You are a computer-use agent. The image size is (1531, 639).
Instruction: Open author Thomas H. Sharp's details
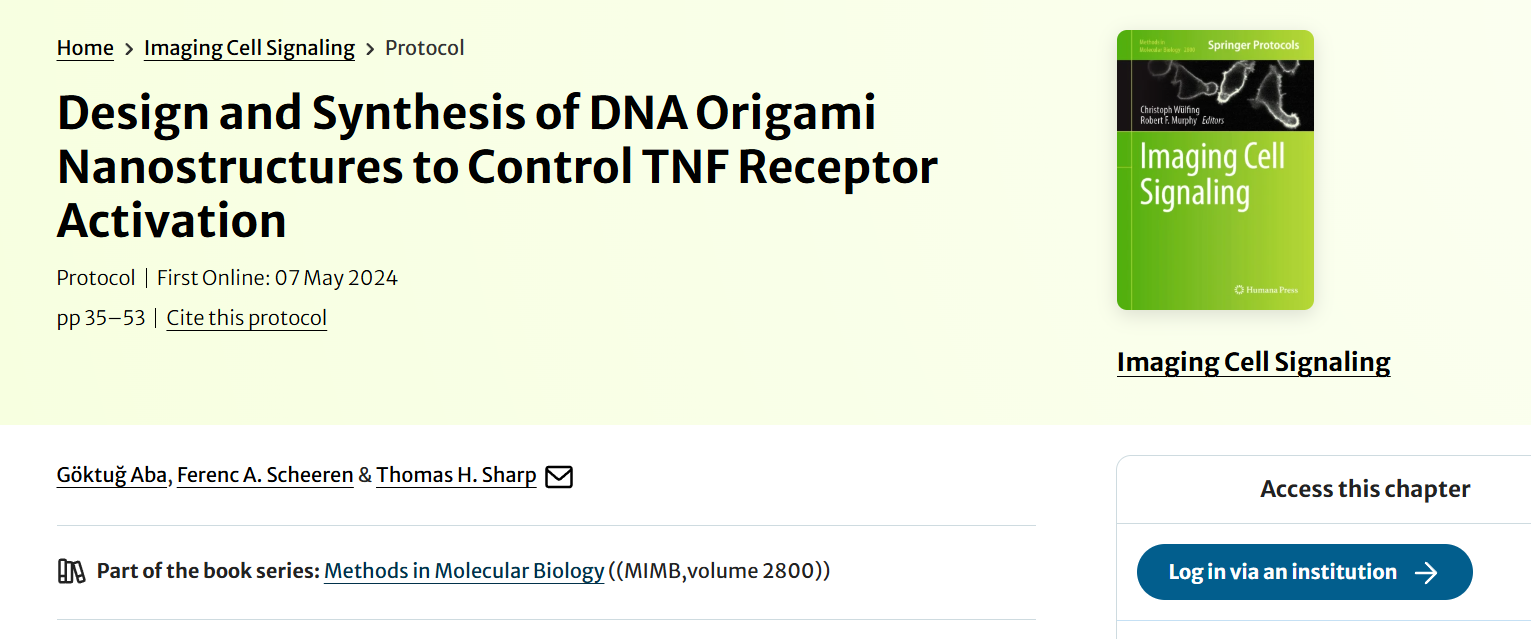tap(456, 475)
